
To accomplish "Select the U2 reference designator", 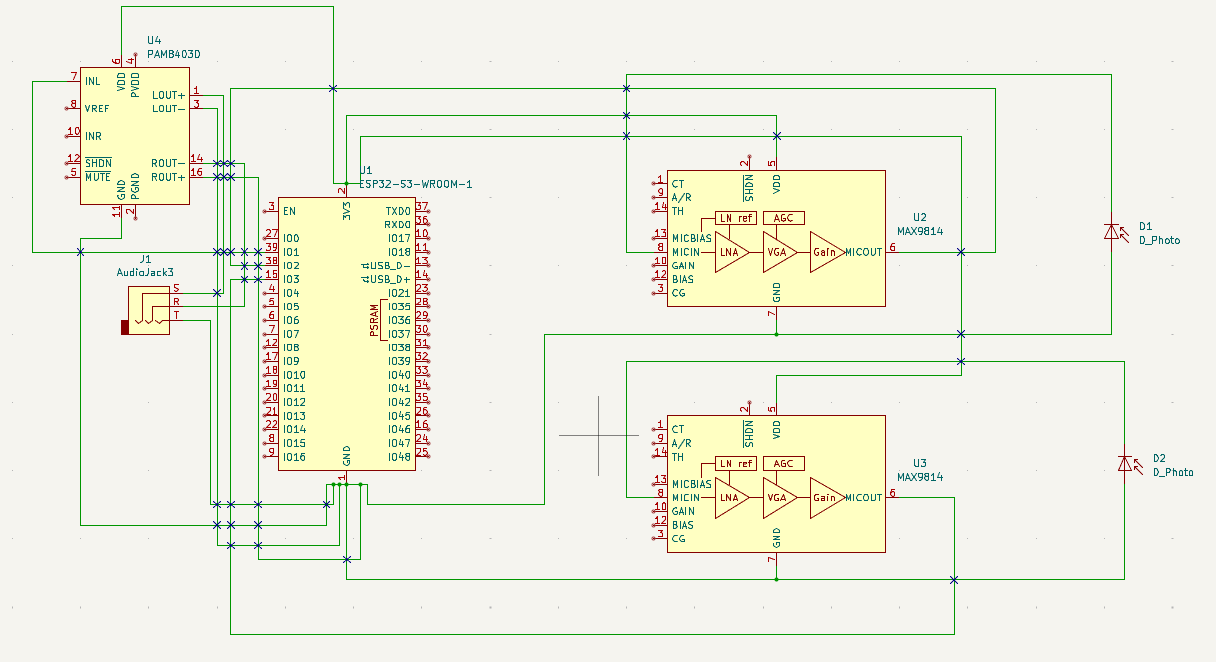I will pyautogui.click(x=920, y=217).
